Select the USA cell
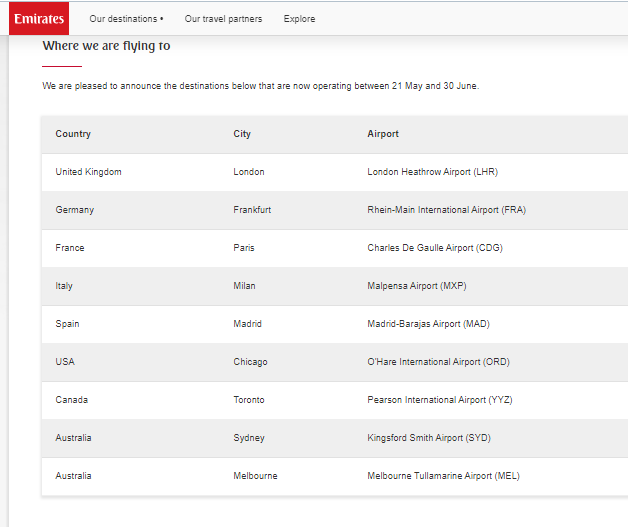The image size is (628, 527). coord(65,362)
